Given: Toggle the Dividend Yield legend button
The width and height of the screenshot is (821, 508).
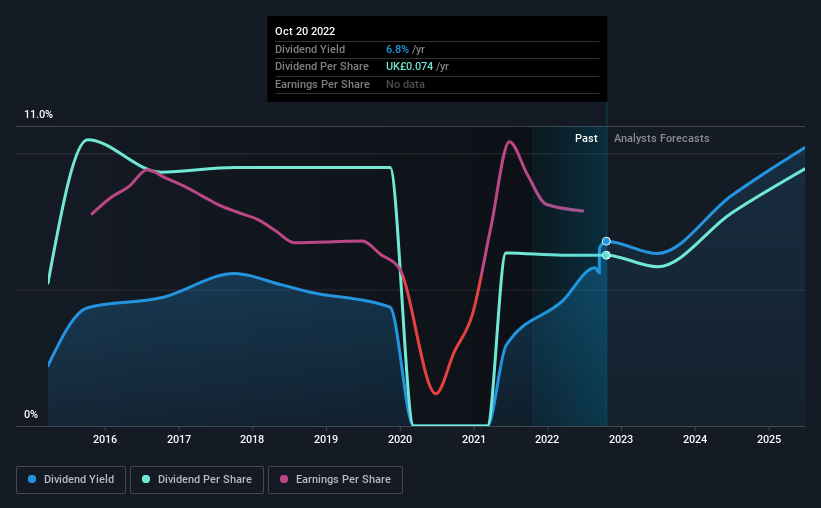Looking at the screenshot, I should [x=71, y=480].
